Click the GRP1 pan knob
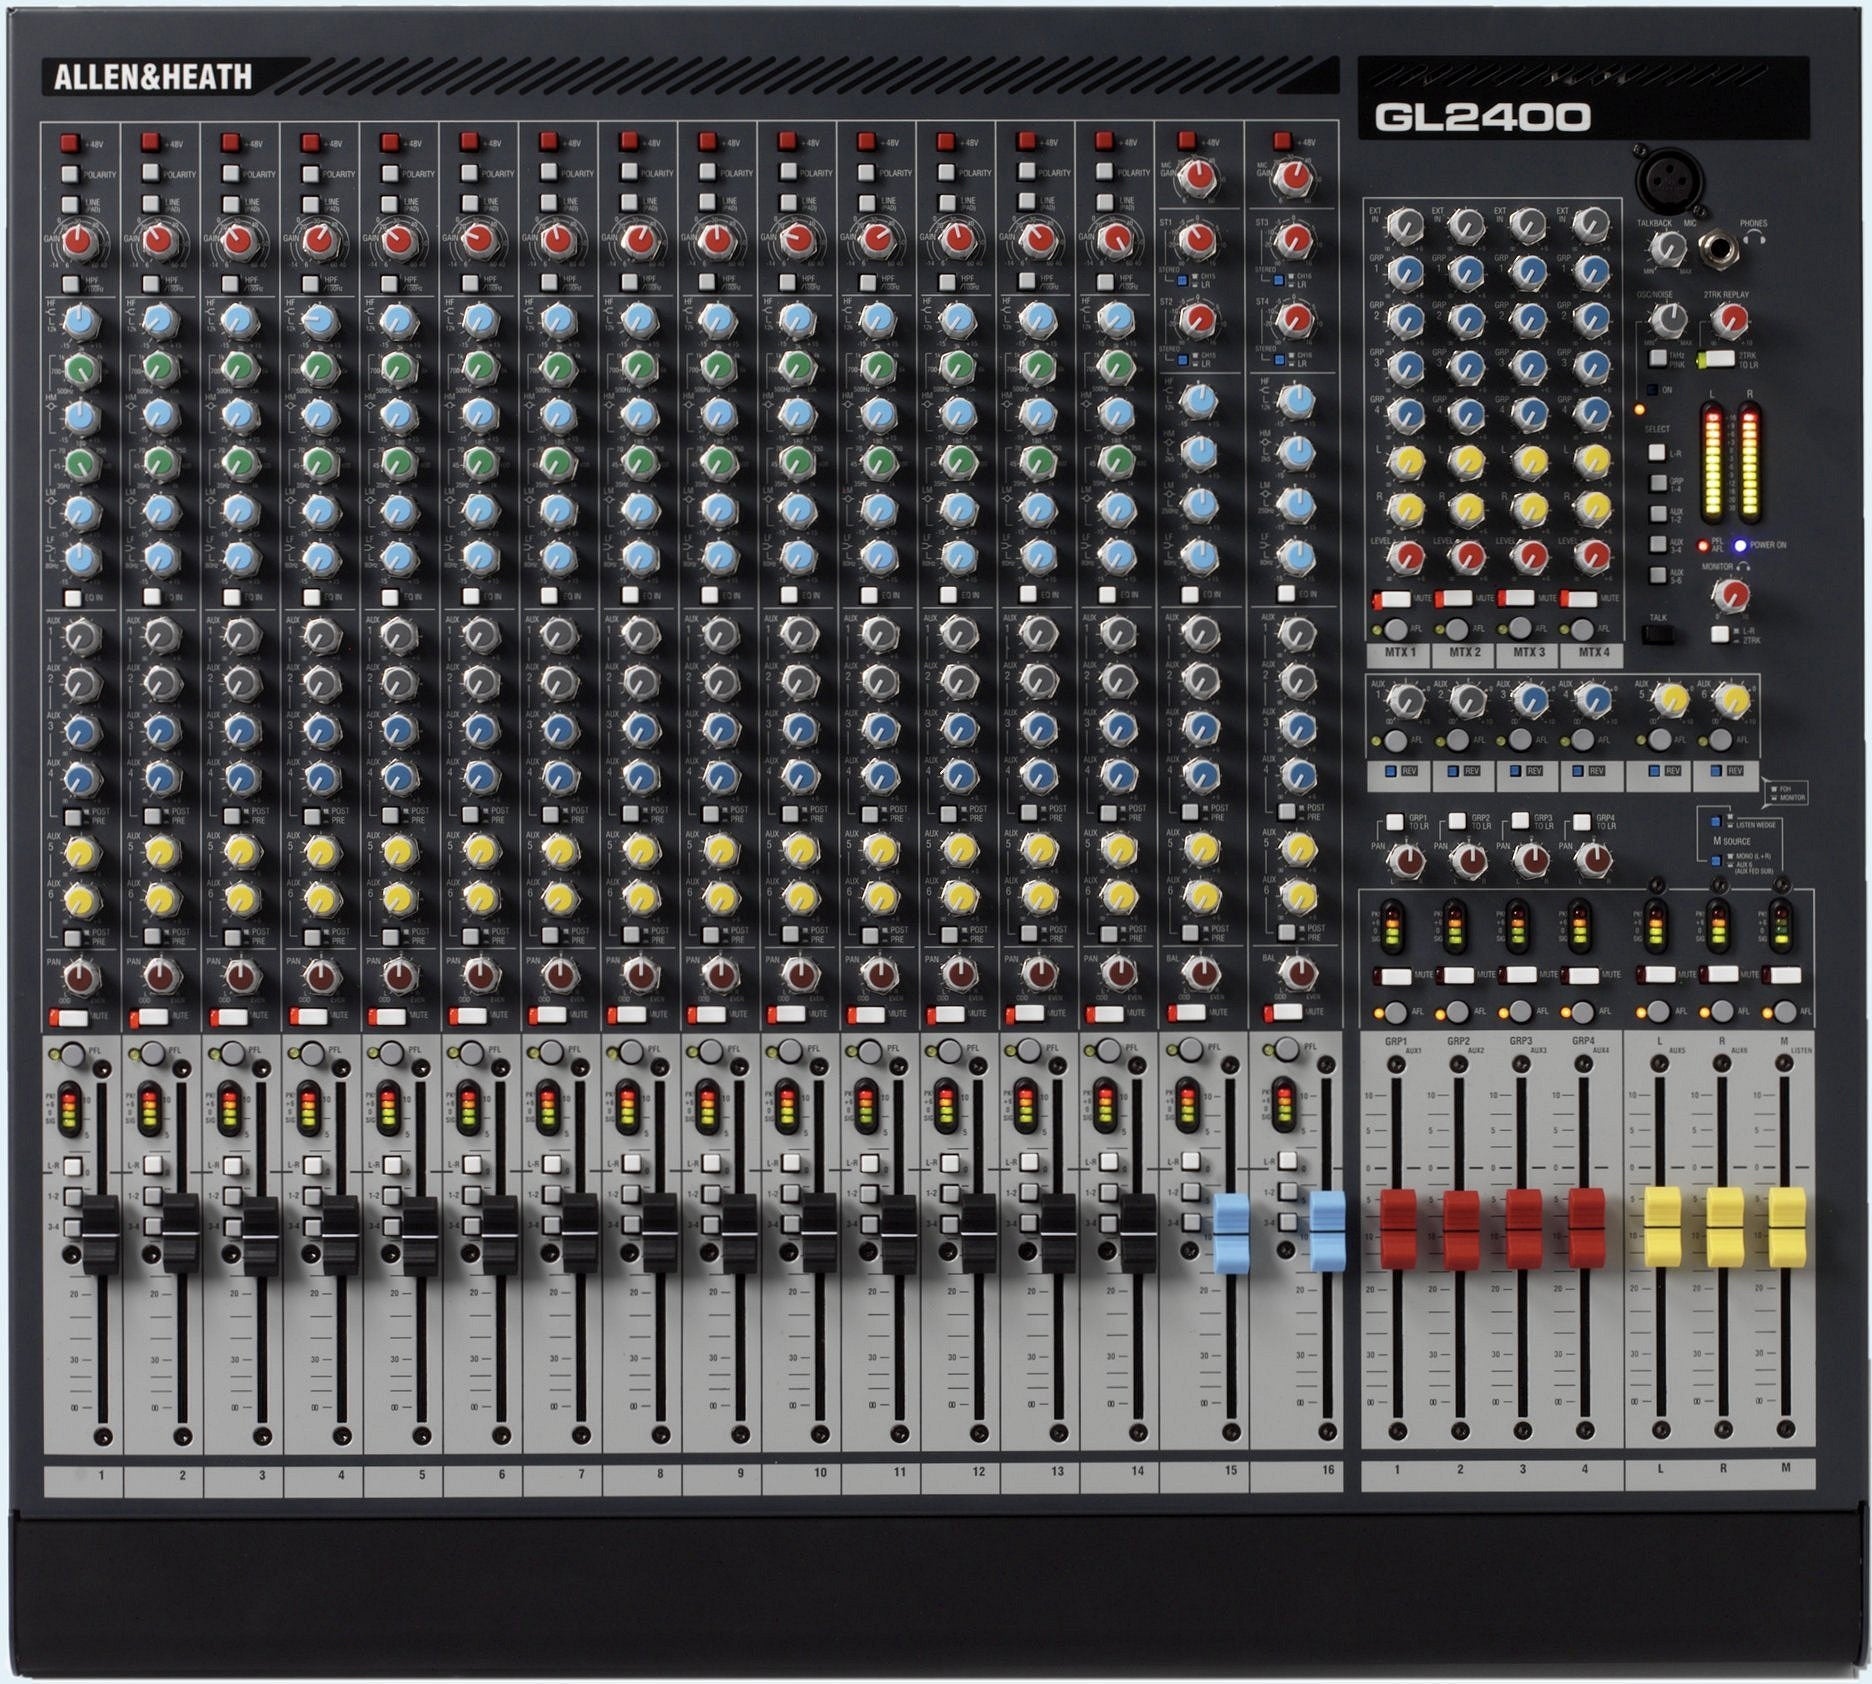The height and width of the screenshot is (1684, 1872). click(1407, 858)
